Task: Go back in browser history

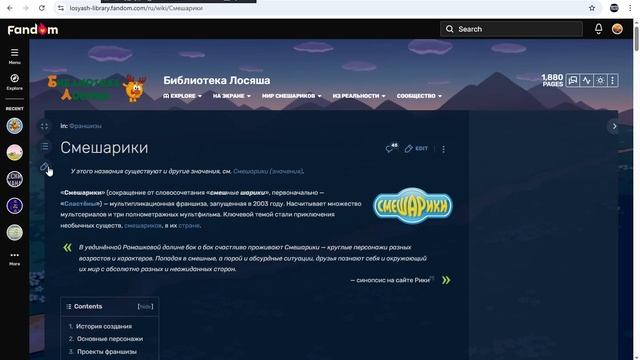Action: point(10,8)
